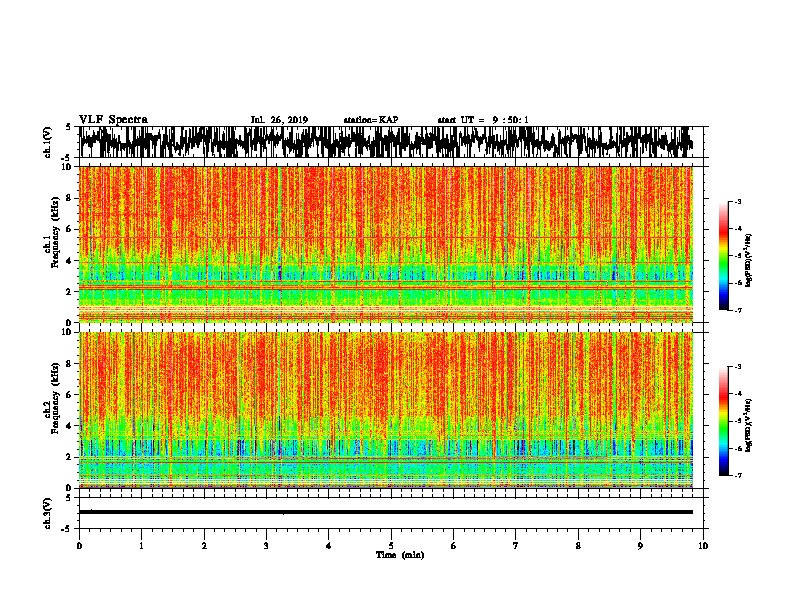This screenshot has width=792, height=612.
Task: Click time axis tick label "7"
Action: [516, 546]
